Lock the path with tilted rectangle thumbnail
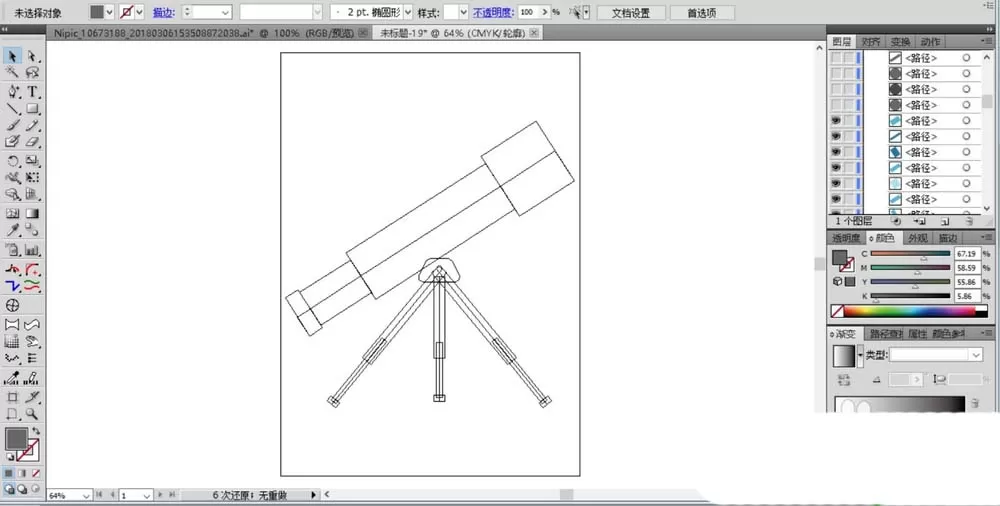The width and height of the screenshot is (1000, 506). point(848,152)
